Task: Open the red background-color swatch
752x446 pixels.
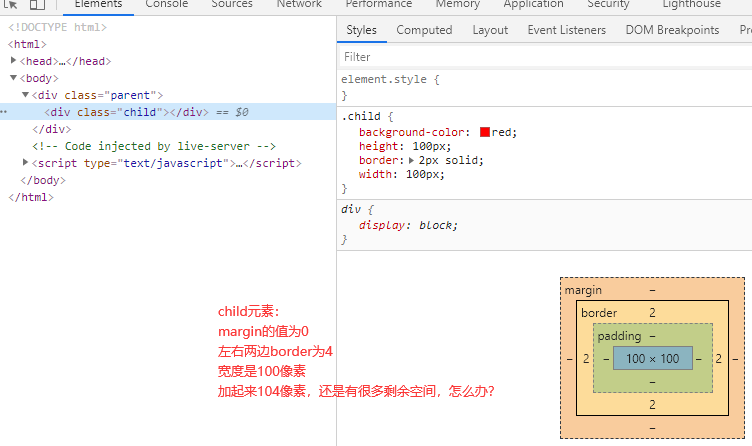Action: (485, 132)
